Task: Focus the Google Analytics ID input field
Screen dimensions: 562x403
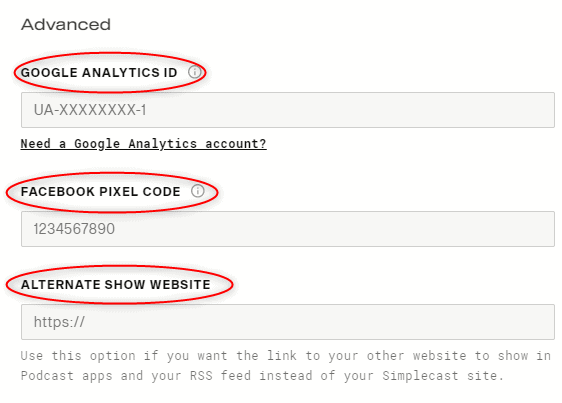Action: point(288,110)
